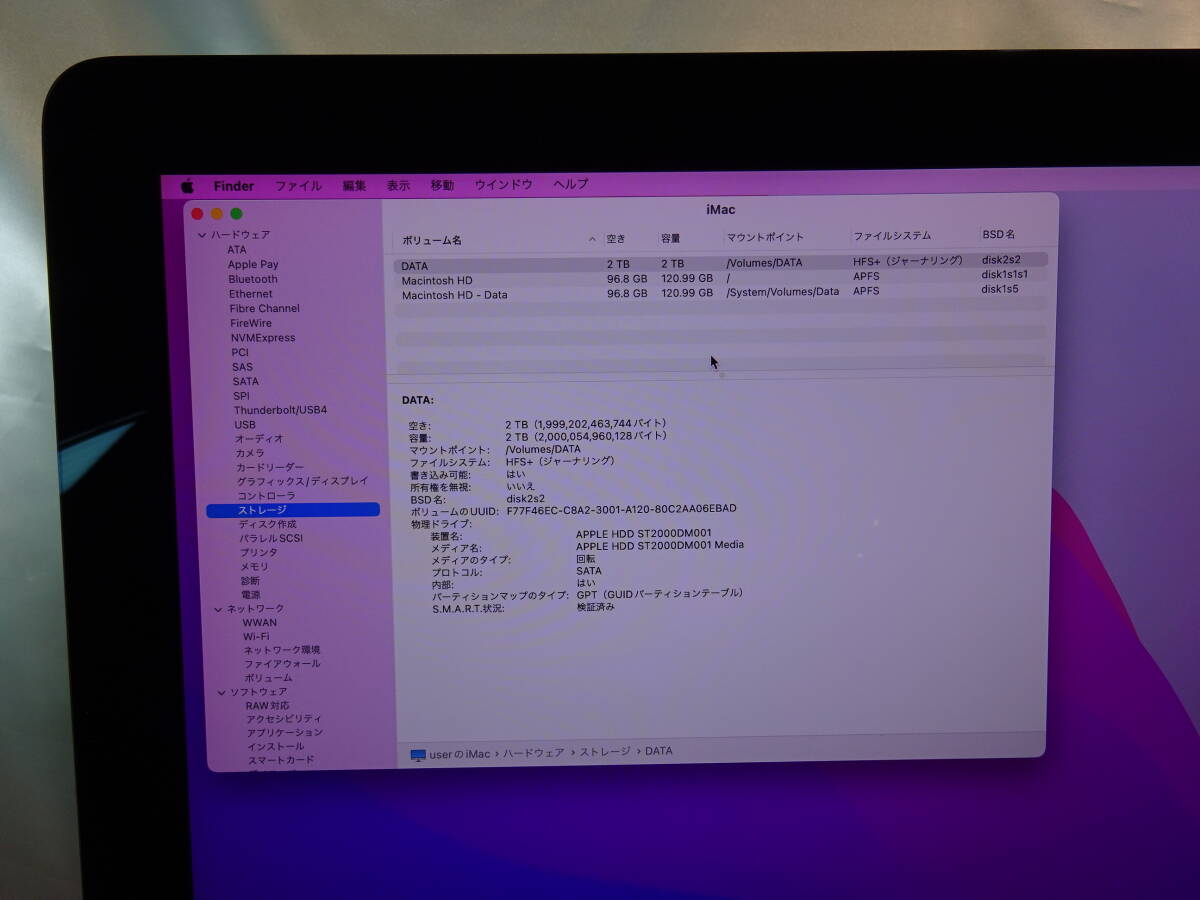Select Apple Pay in the sidebar
Image resolution: width=1200 pixels, height=900 pixels.
tap(253, 265)
